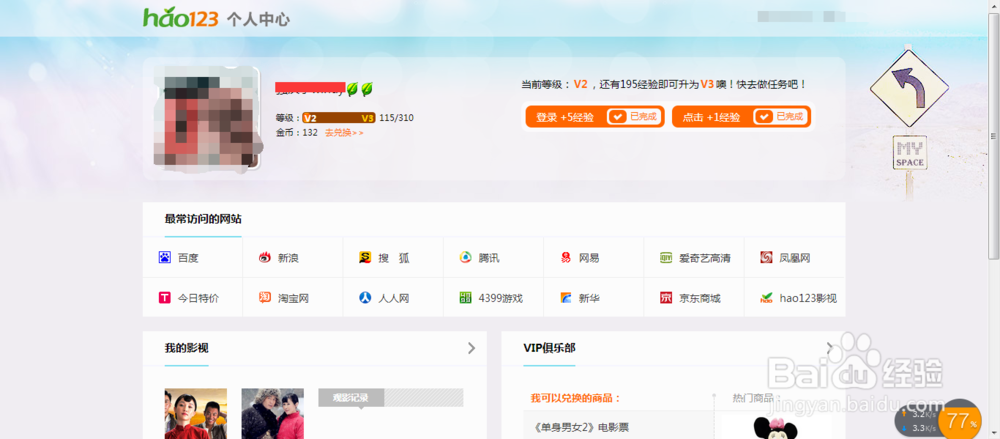Click the 金币：132 text
1000x439 pixels.
pos(297,133)
